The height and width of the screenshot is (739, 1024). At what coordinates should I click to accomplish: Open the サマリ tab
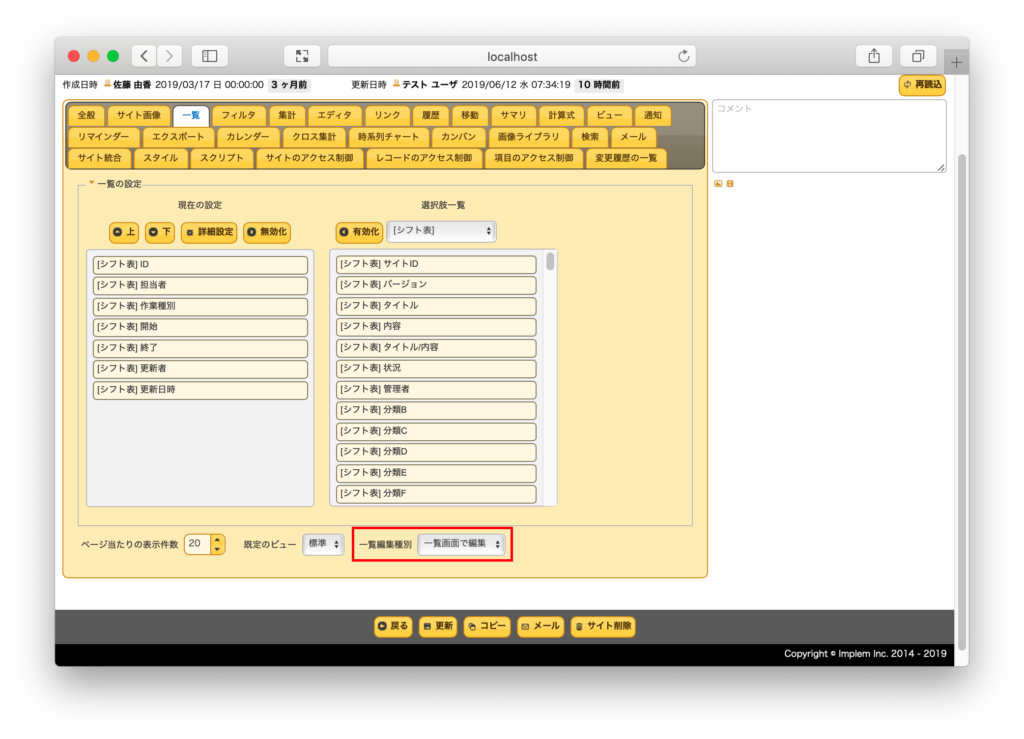pos(513,116)
